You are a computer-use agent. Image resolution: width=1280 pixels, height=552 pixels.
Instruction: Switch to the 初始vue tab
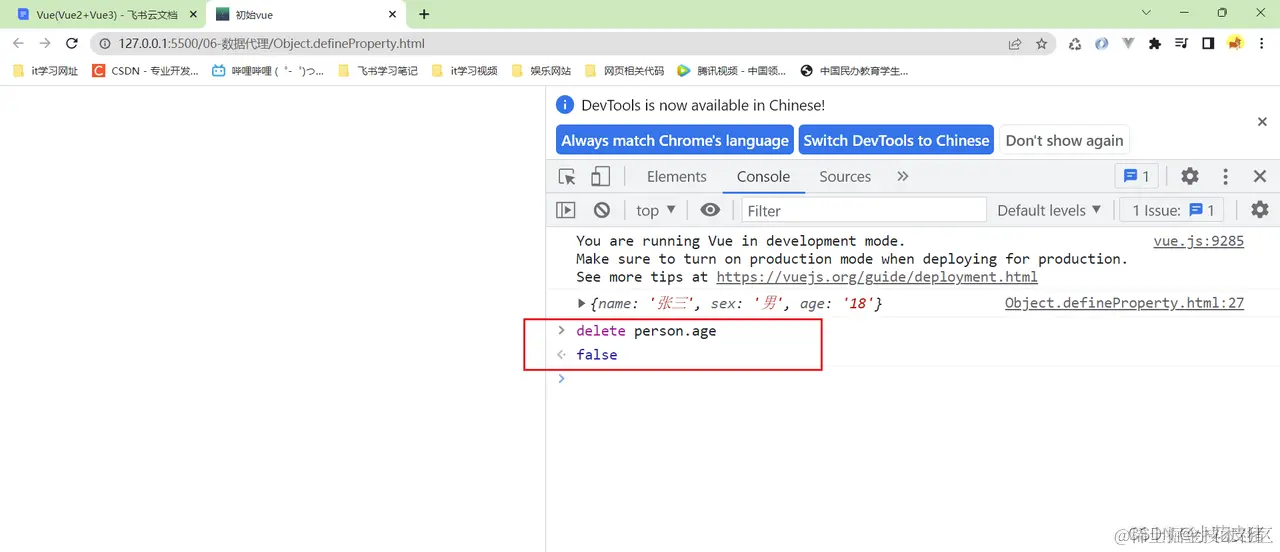(305, 15)
